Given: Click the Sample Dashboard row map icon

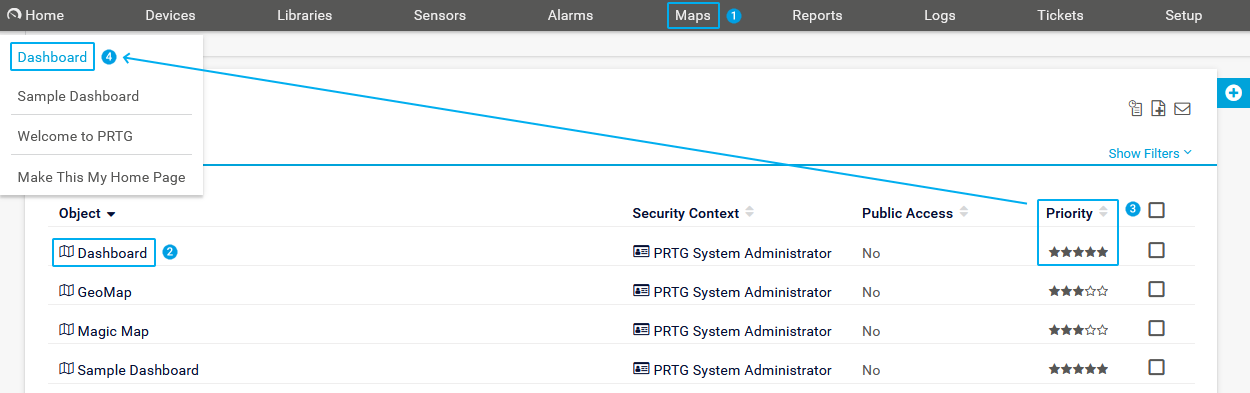Looking at the screenshot, I should point(67,369).
